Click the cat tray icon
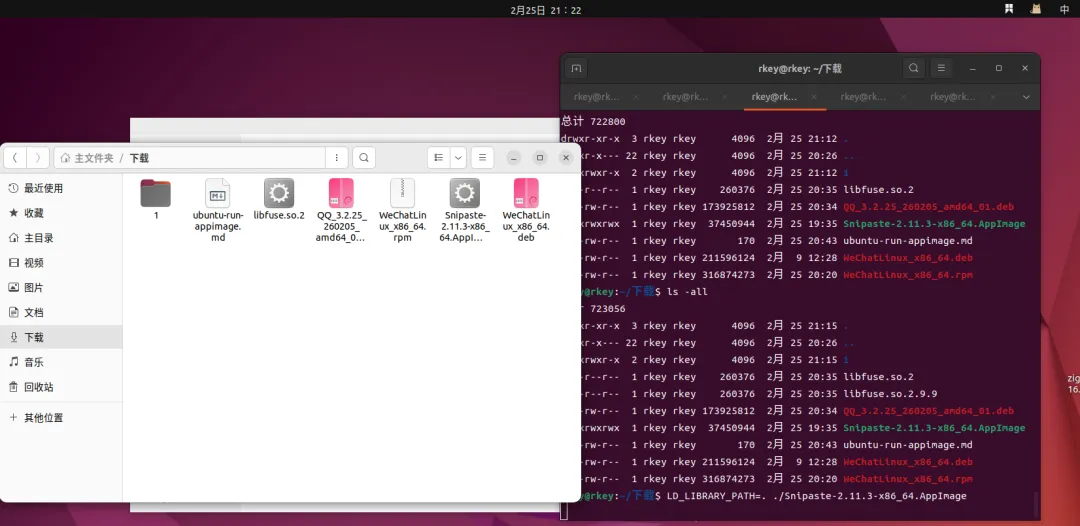The image size is (1080, 526). click(1036, 9)
